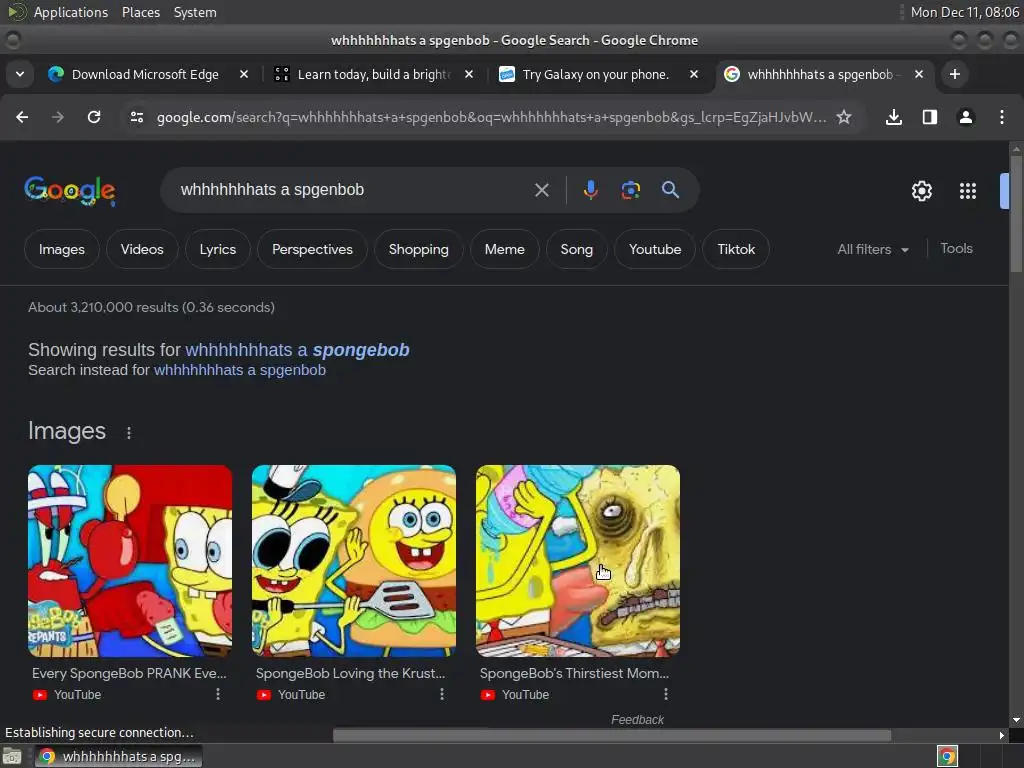This screenshot has height=768, width=1024.
Task: Clear the search box with the X
Action: coord(541,190)
